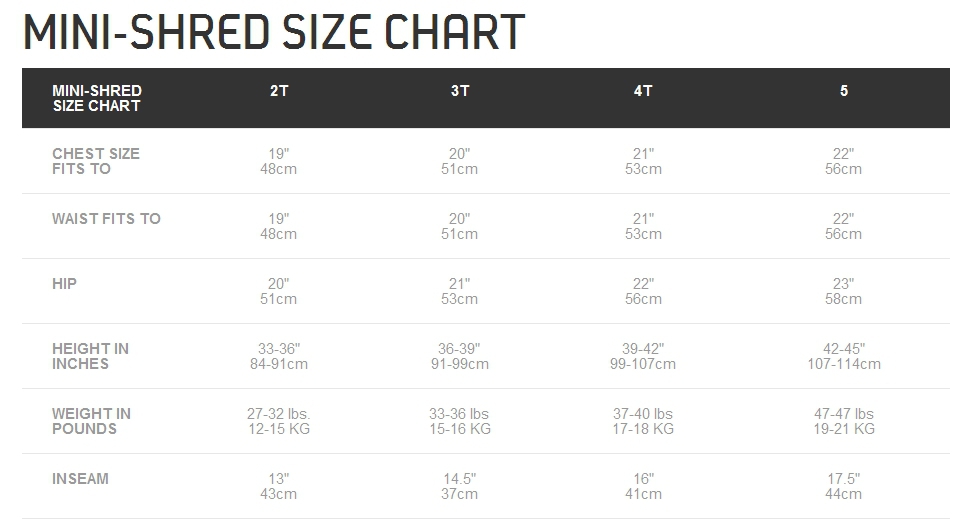This screenshot has height=520, width=964.
Task: Click the MINI-SHRED SIZE CHART title
Action: coord(274,32)
